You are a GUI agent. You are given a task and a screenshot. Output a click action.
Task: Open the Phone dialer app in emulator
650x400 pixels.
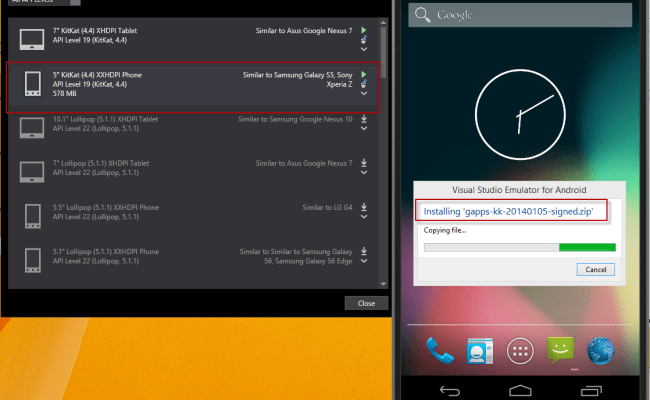click(439, 351)
